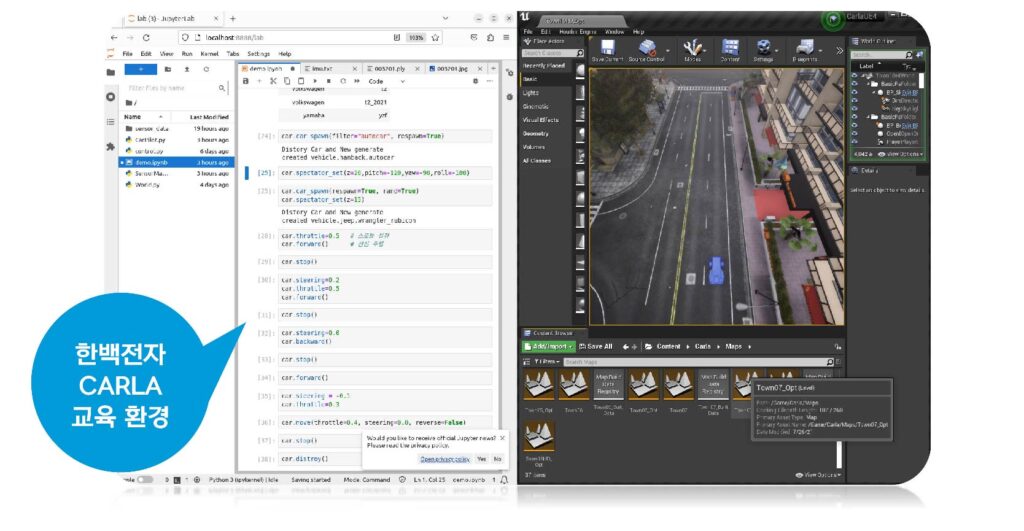Paste cell using the paste icon
The height and width of the screenshot is (531, 1024).
(300, 81)
